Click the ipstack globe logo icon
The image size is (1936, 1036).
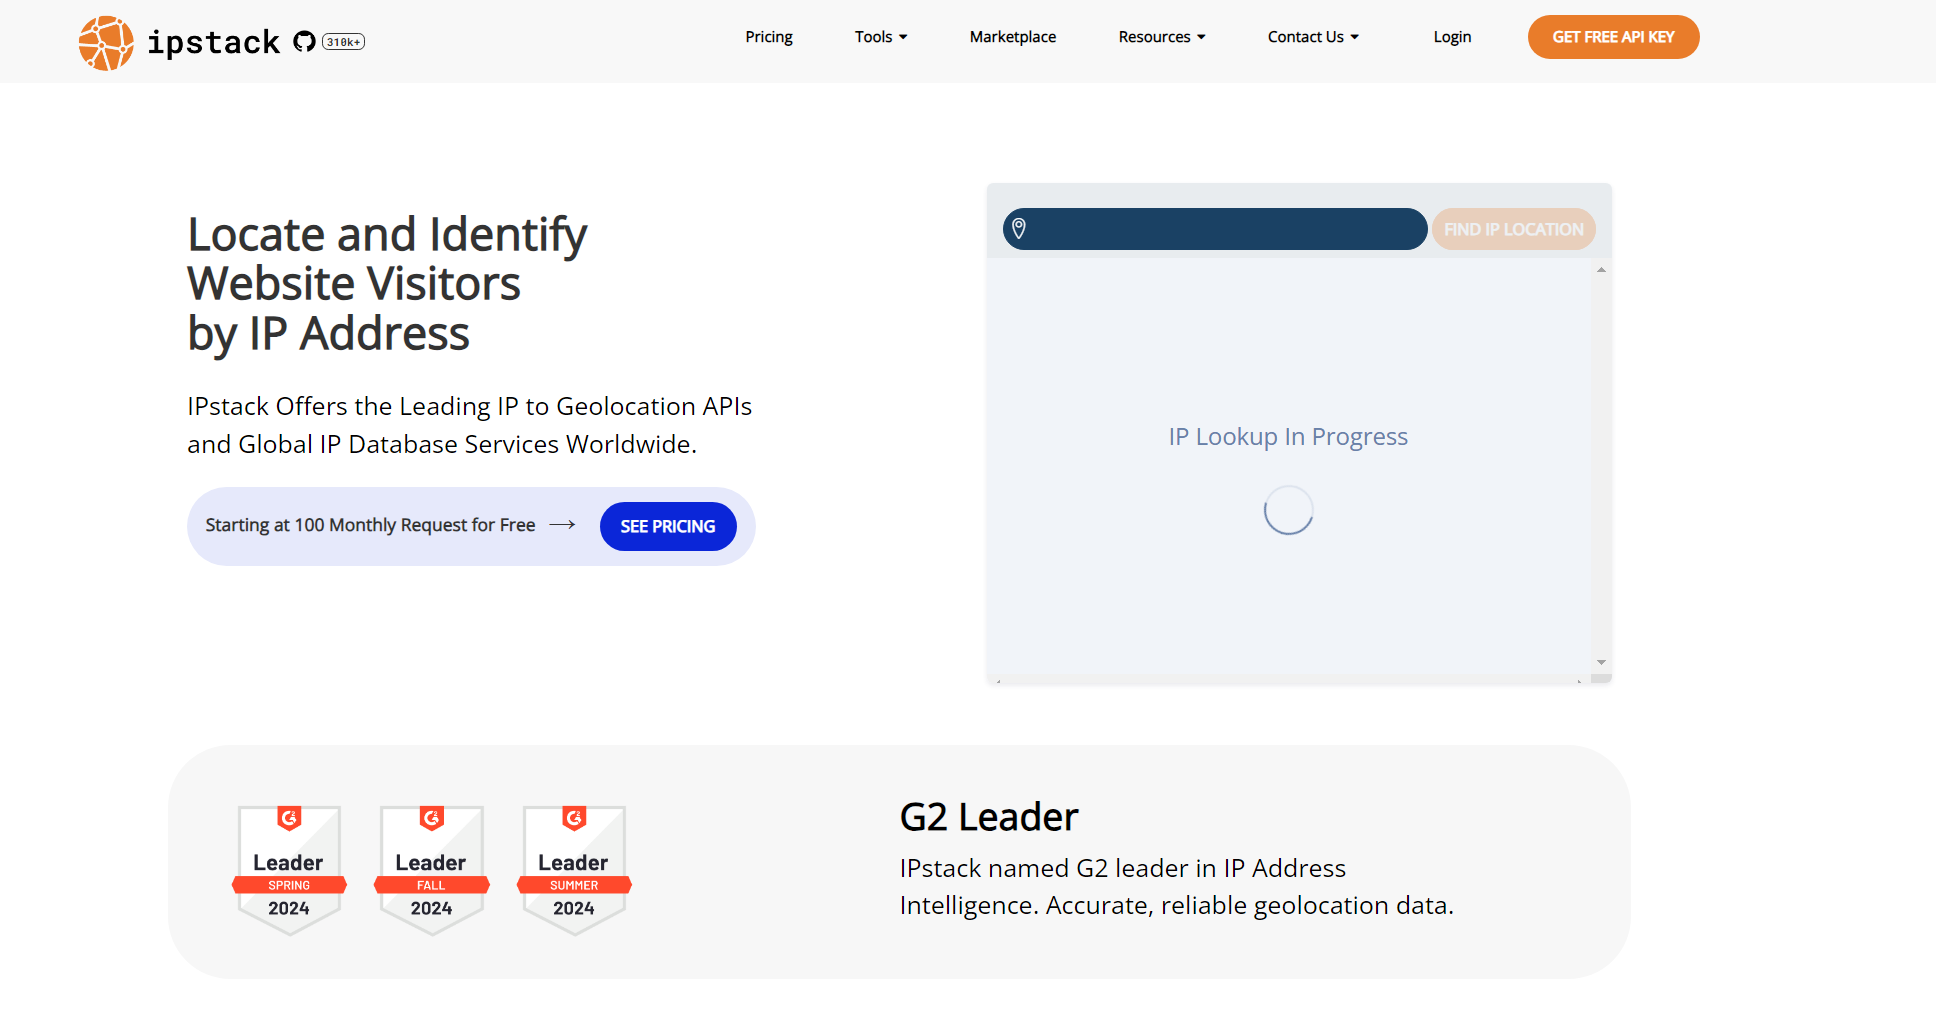coord(106,43)
